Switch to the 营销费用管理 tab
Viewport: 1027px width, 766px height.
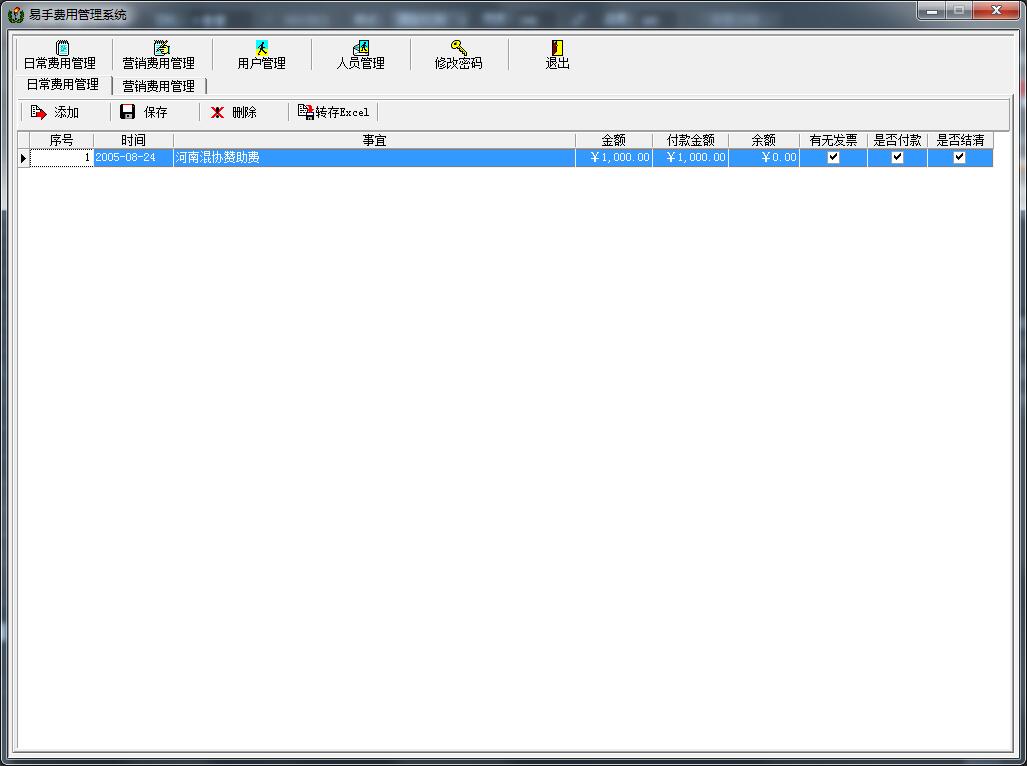(159, 86)
